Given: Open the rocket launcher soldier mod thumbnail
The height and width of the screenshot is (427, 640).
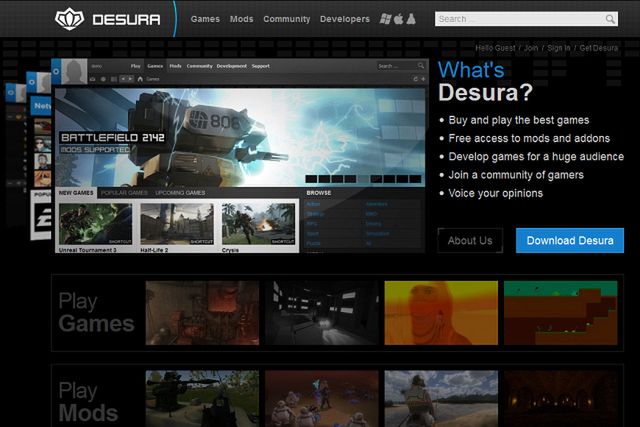Looking at the screenshot, I should [202, 399].
